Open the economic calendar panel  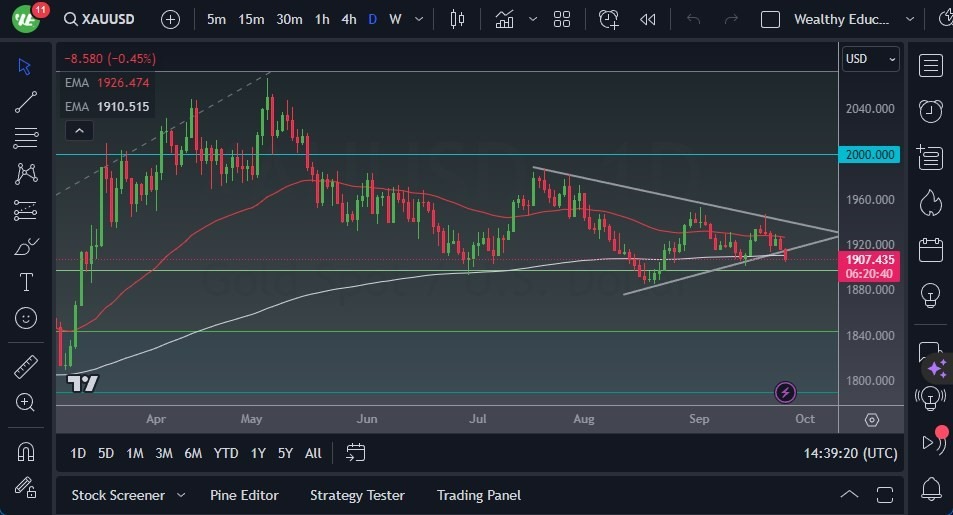pos(931,250)
